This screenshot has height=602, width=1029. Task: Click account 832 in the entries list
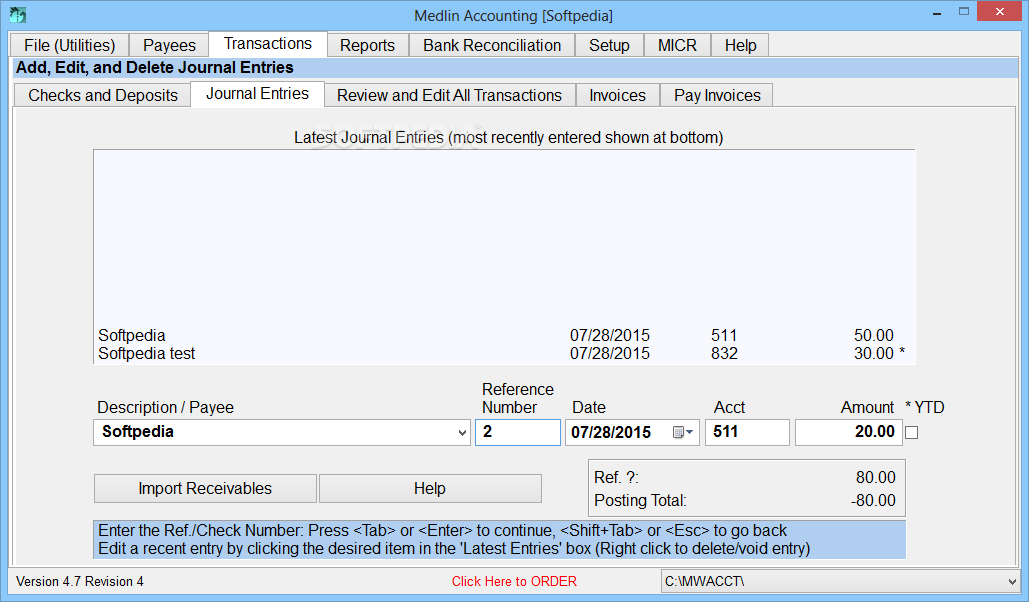click(x=724, y=354)
